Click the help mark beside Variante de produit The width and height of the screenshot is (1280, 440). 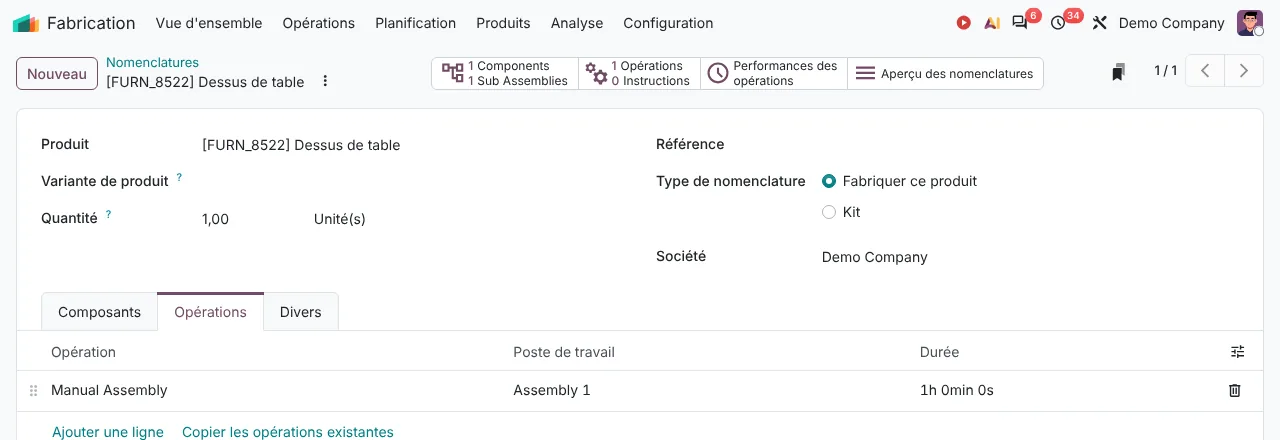pyautogui.click(x=179, y=177)
